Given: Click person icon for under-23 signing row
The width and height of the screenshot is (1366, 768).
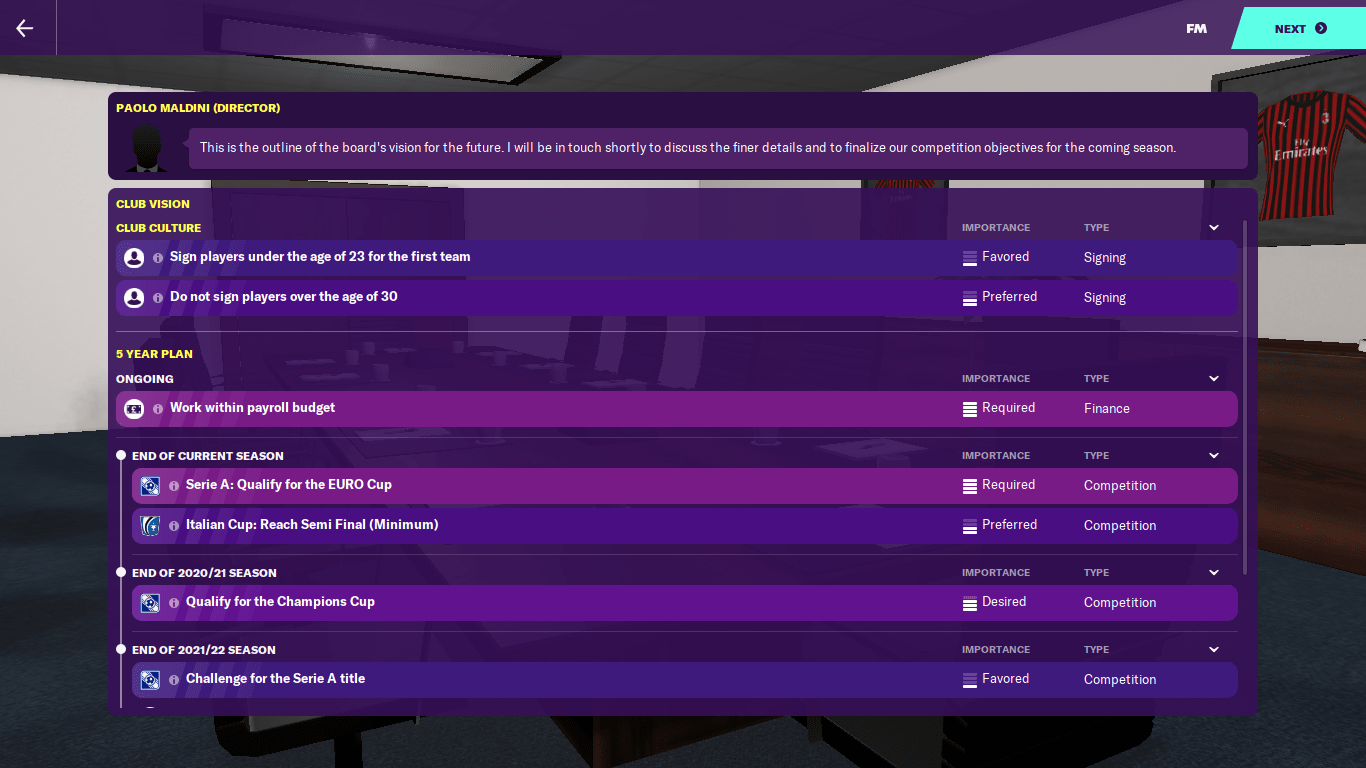Looking at the screenshot, I should (x=134, y=257).
